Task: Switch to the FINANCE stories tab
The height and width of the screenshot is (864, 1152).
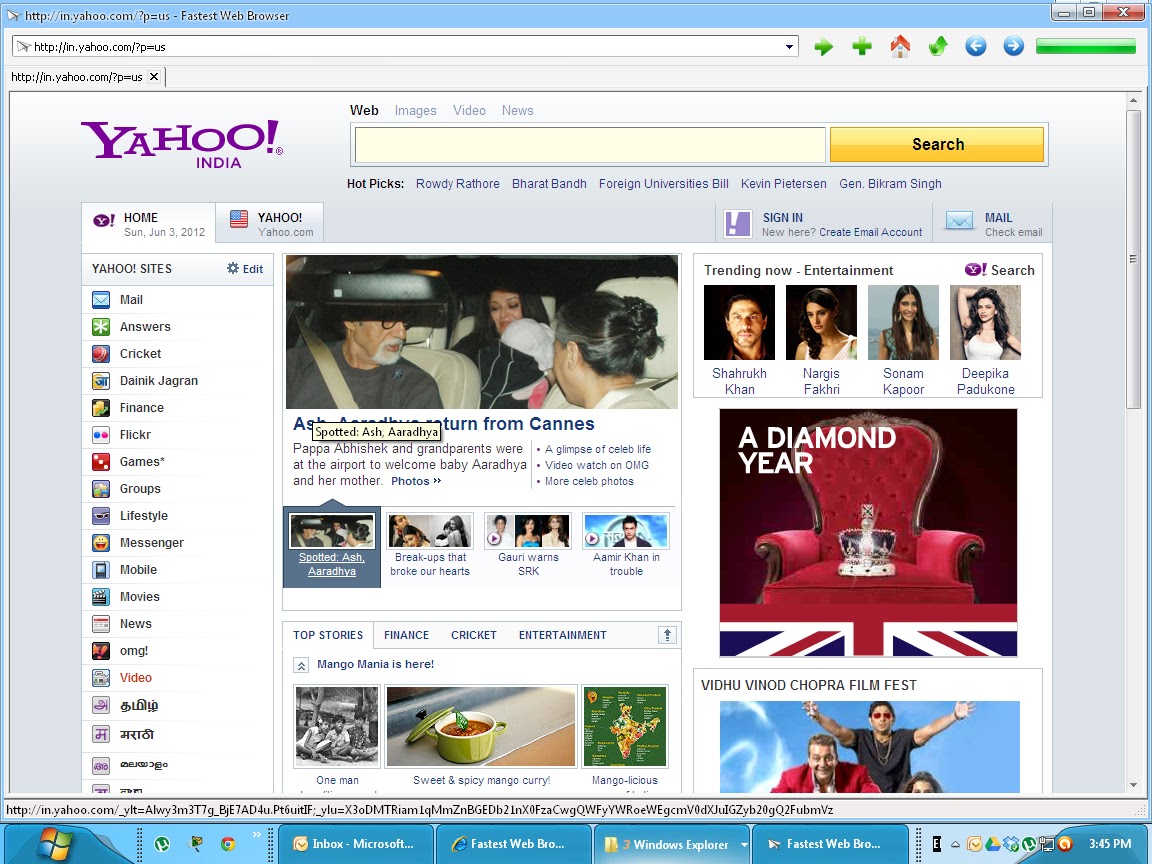Action: [406, 636]
